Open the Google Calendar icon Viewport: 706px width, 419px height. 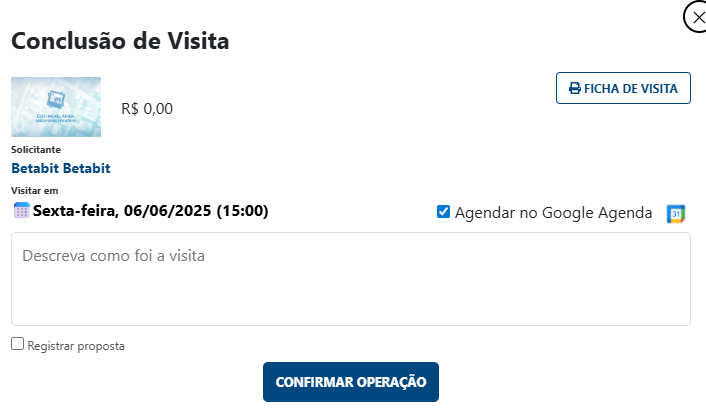pyautogui.click(x=676, y=213)
